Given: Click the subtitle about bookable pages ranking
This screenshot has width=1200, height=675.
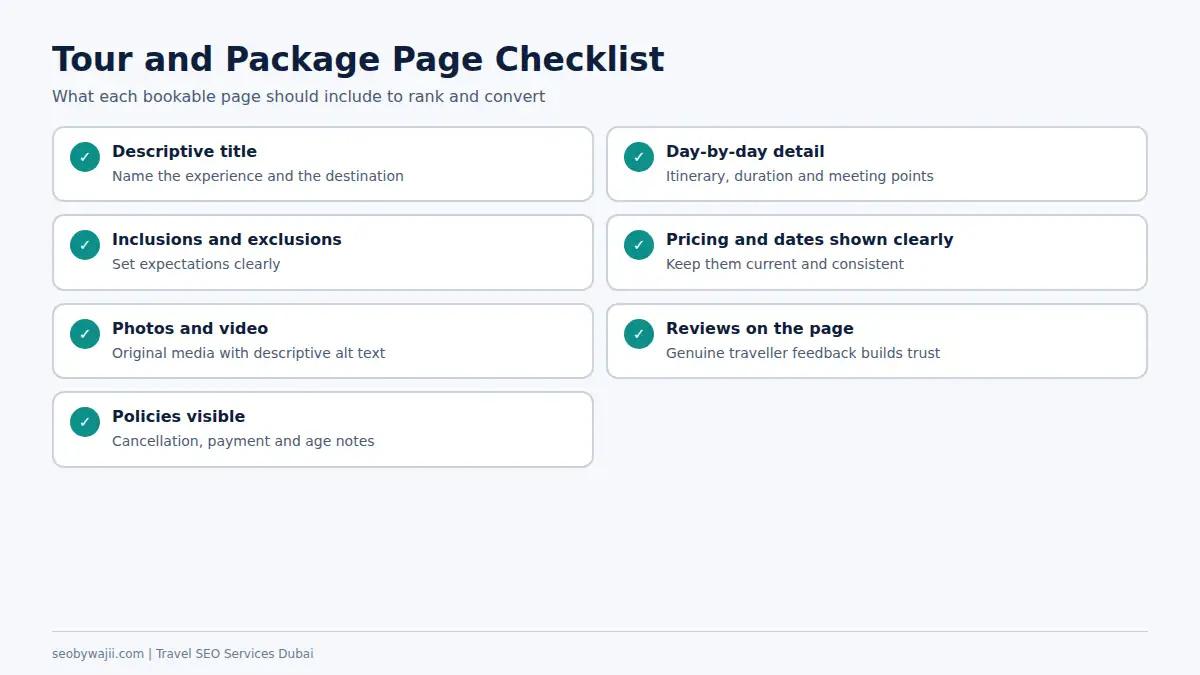Looking at the screenshot, I should (x=299, y=97).
